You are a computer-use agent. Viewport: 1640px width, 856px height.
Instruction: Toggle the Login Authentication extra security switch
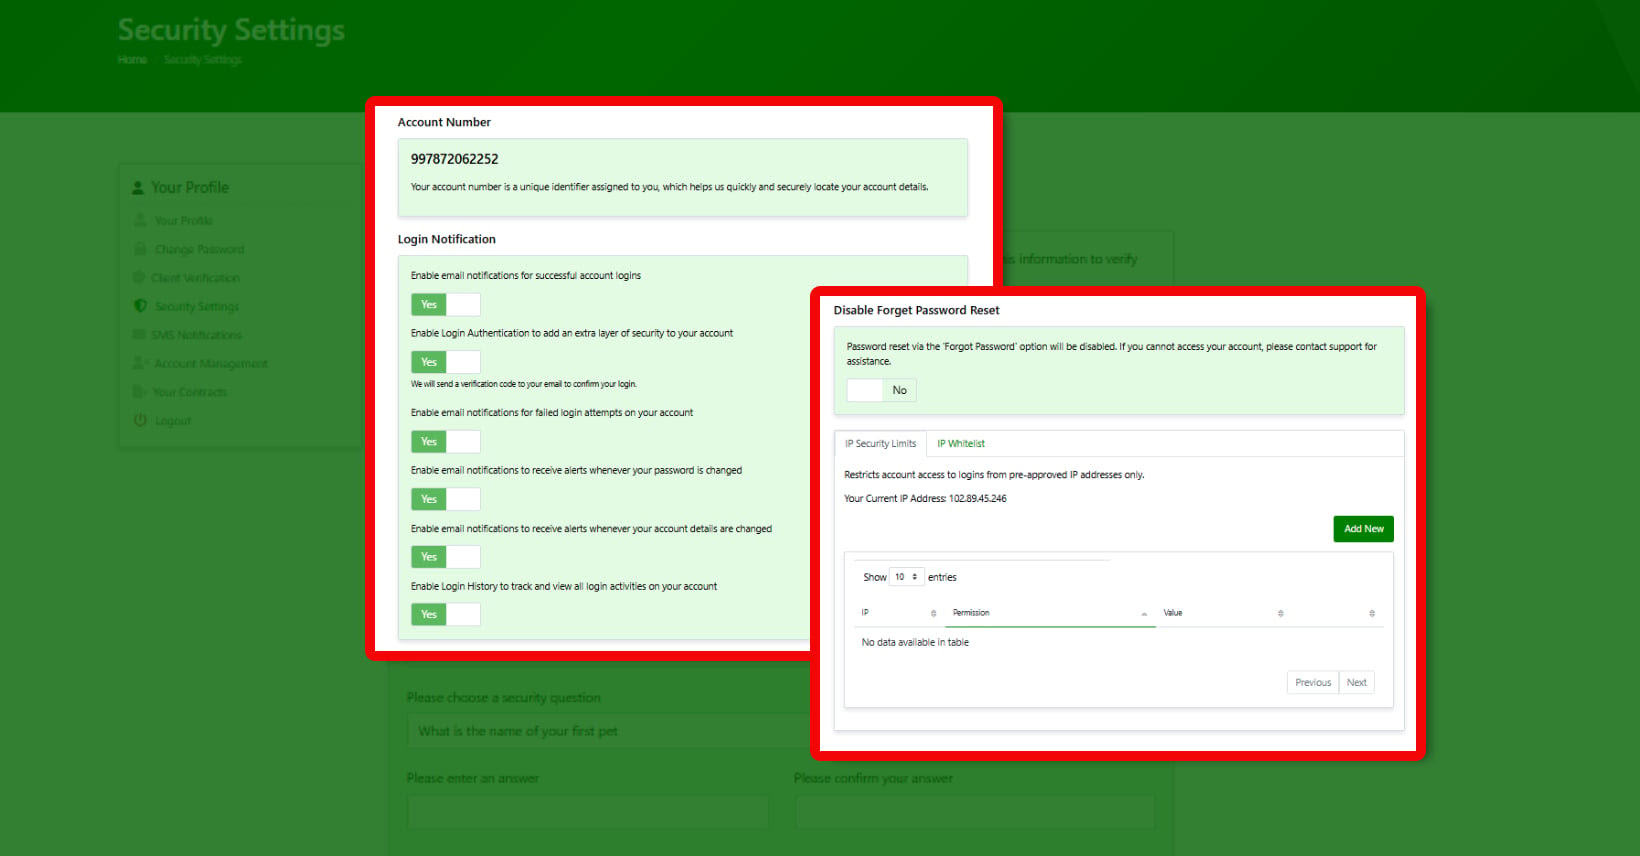tap(446, 362)
